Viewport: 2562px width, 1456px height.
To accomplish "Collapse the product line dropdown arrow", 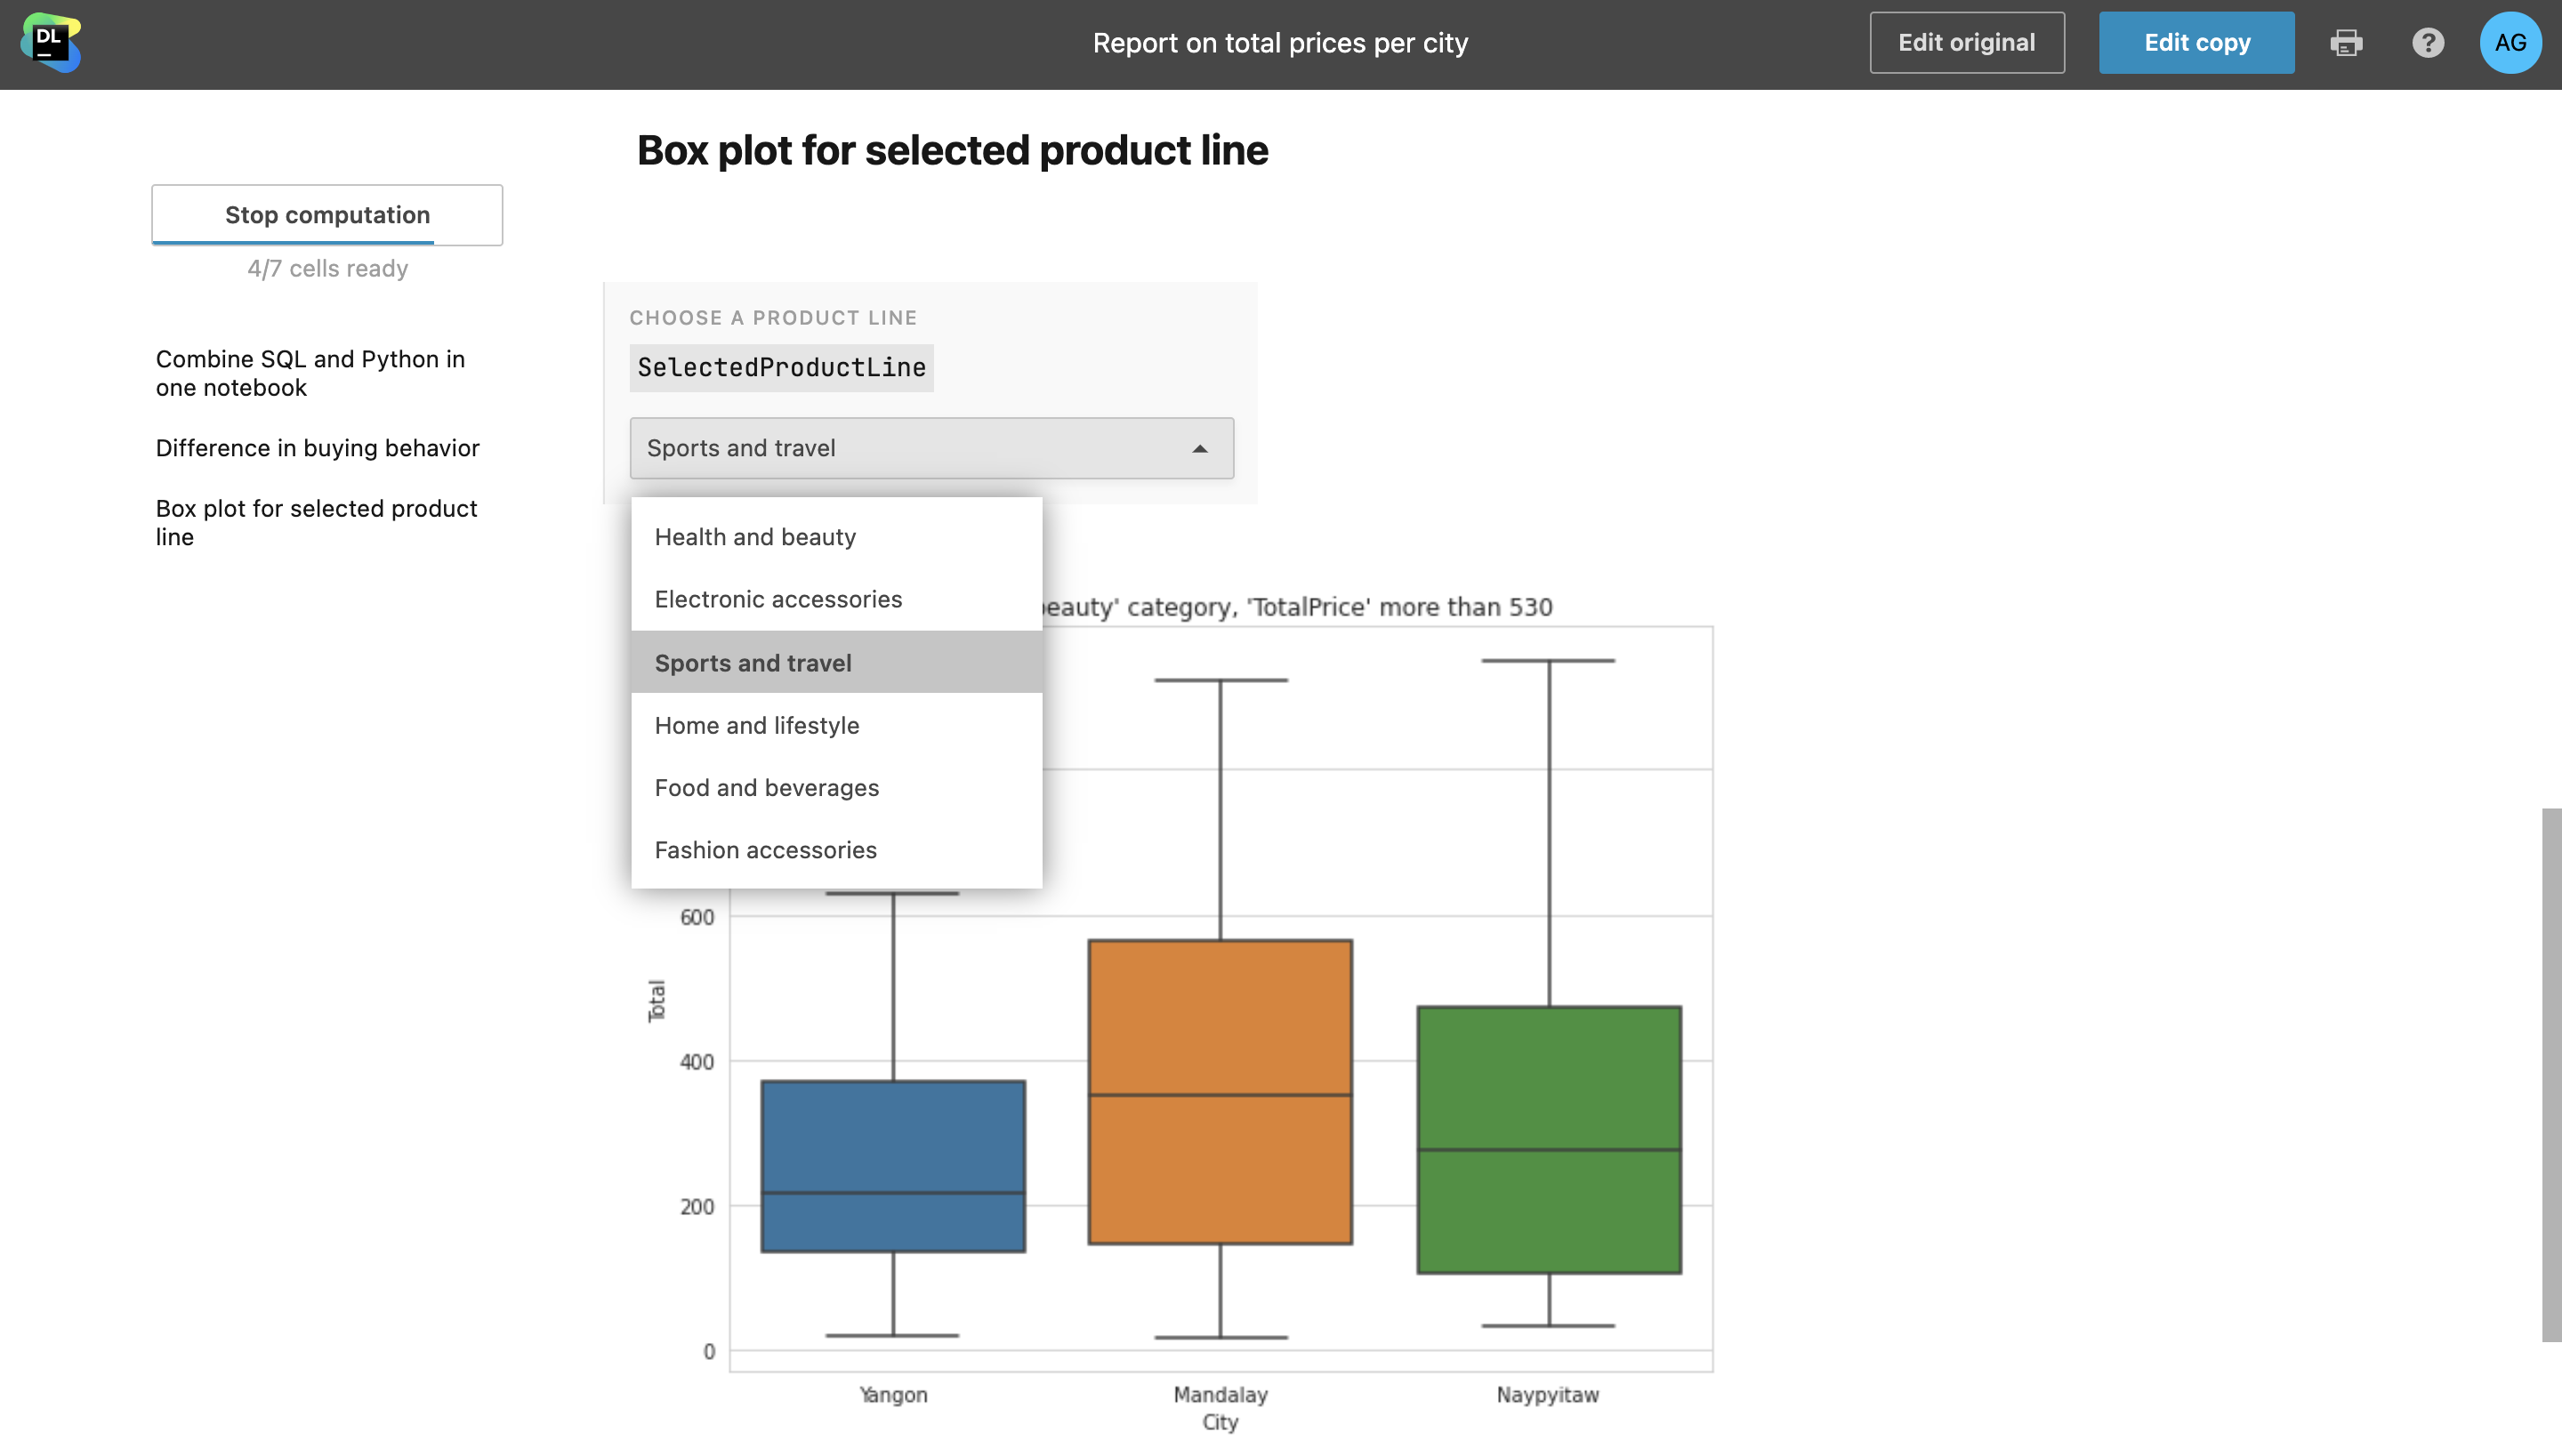I will [x=1200, y=449].
